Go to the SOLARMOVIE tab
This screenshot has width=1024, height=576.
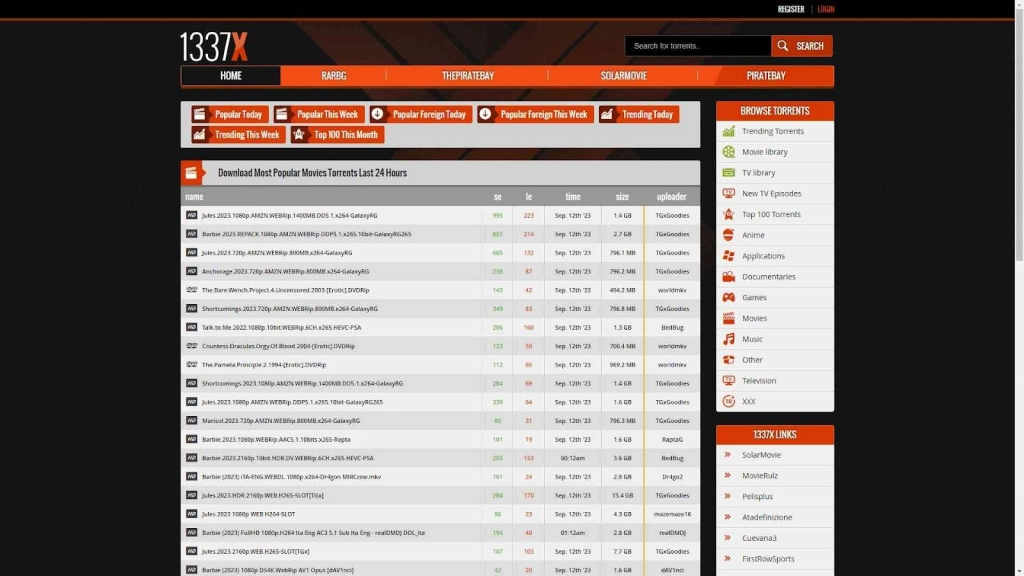pos(623,76)
